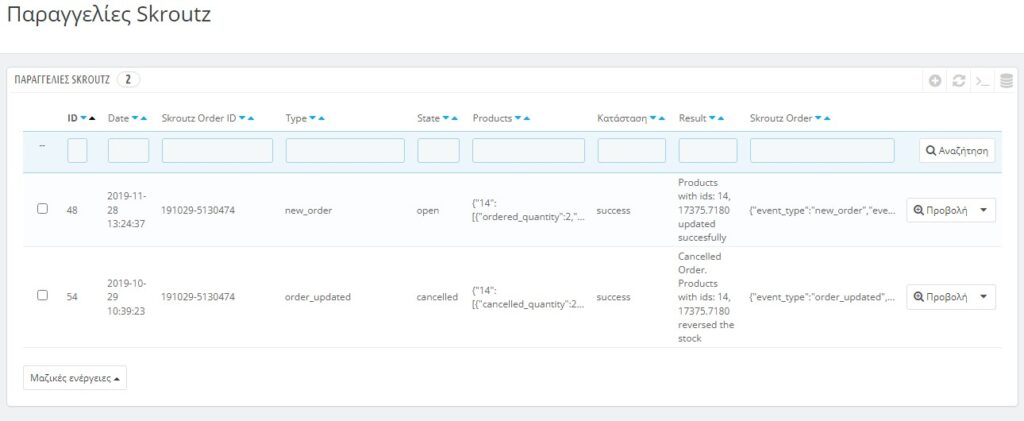Click order ID 191029-5130474 in row 48
The height and width of the screenshot is (421, 1024).
(198, 211)
